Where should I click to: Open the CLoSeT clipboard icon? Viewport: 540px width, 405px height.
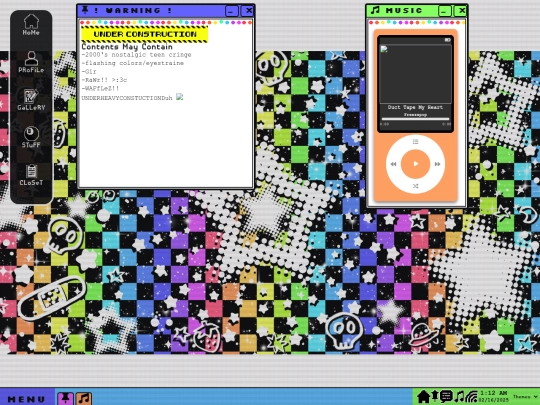coord(31,175)
